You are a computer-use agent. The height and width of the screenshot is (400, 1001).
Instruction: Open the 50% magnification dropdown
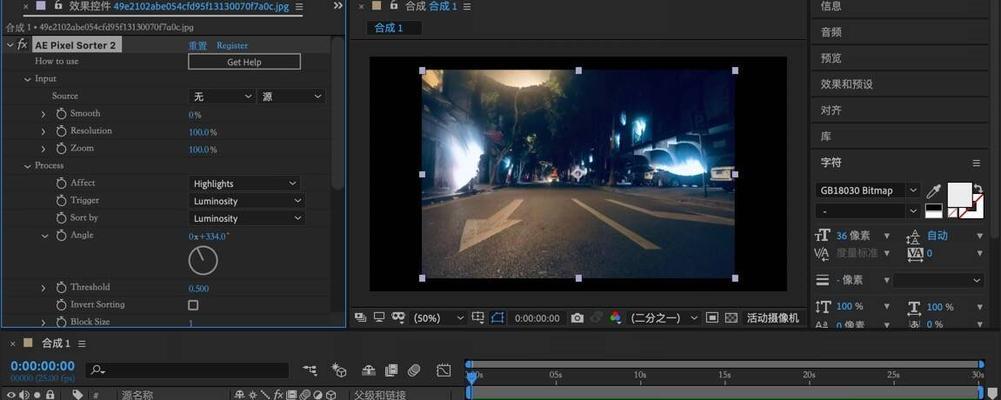(x=438, y=318)
